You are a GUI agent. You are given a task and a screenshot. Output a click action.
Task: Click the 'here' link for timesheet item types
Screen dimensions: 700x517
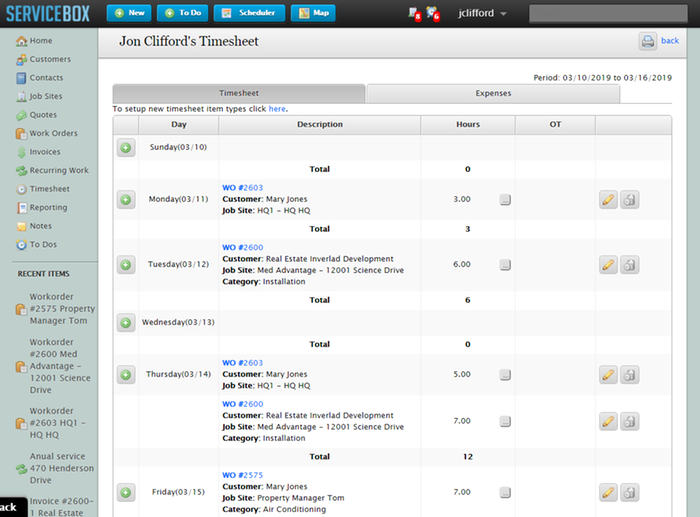click(x=277, y=109)
